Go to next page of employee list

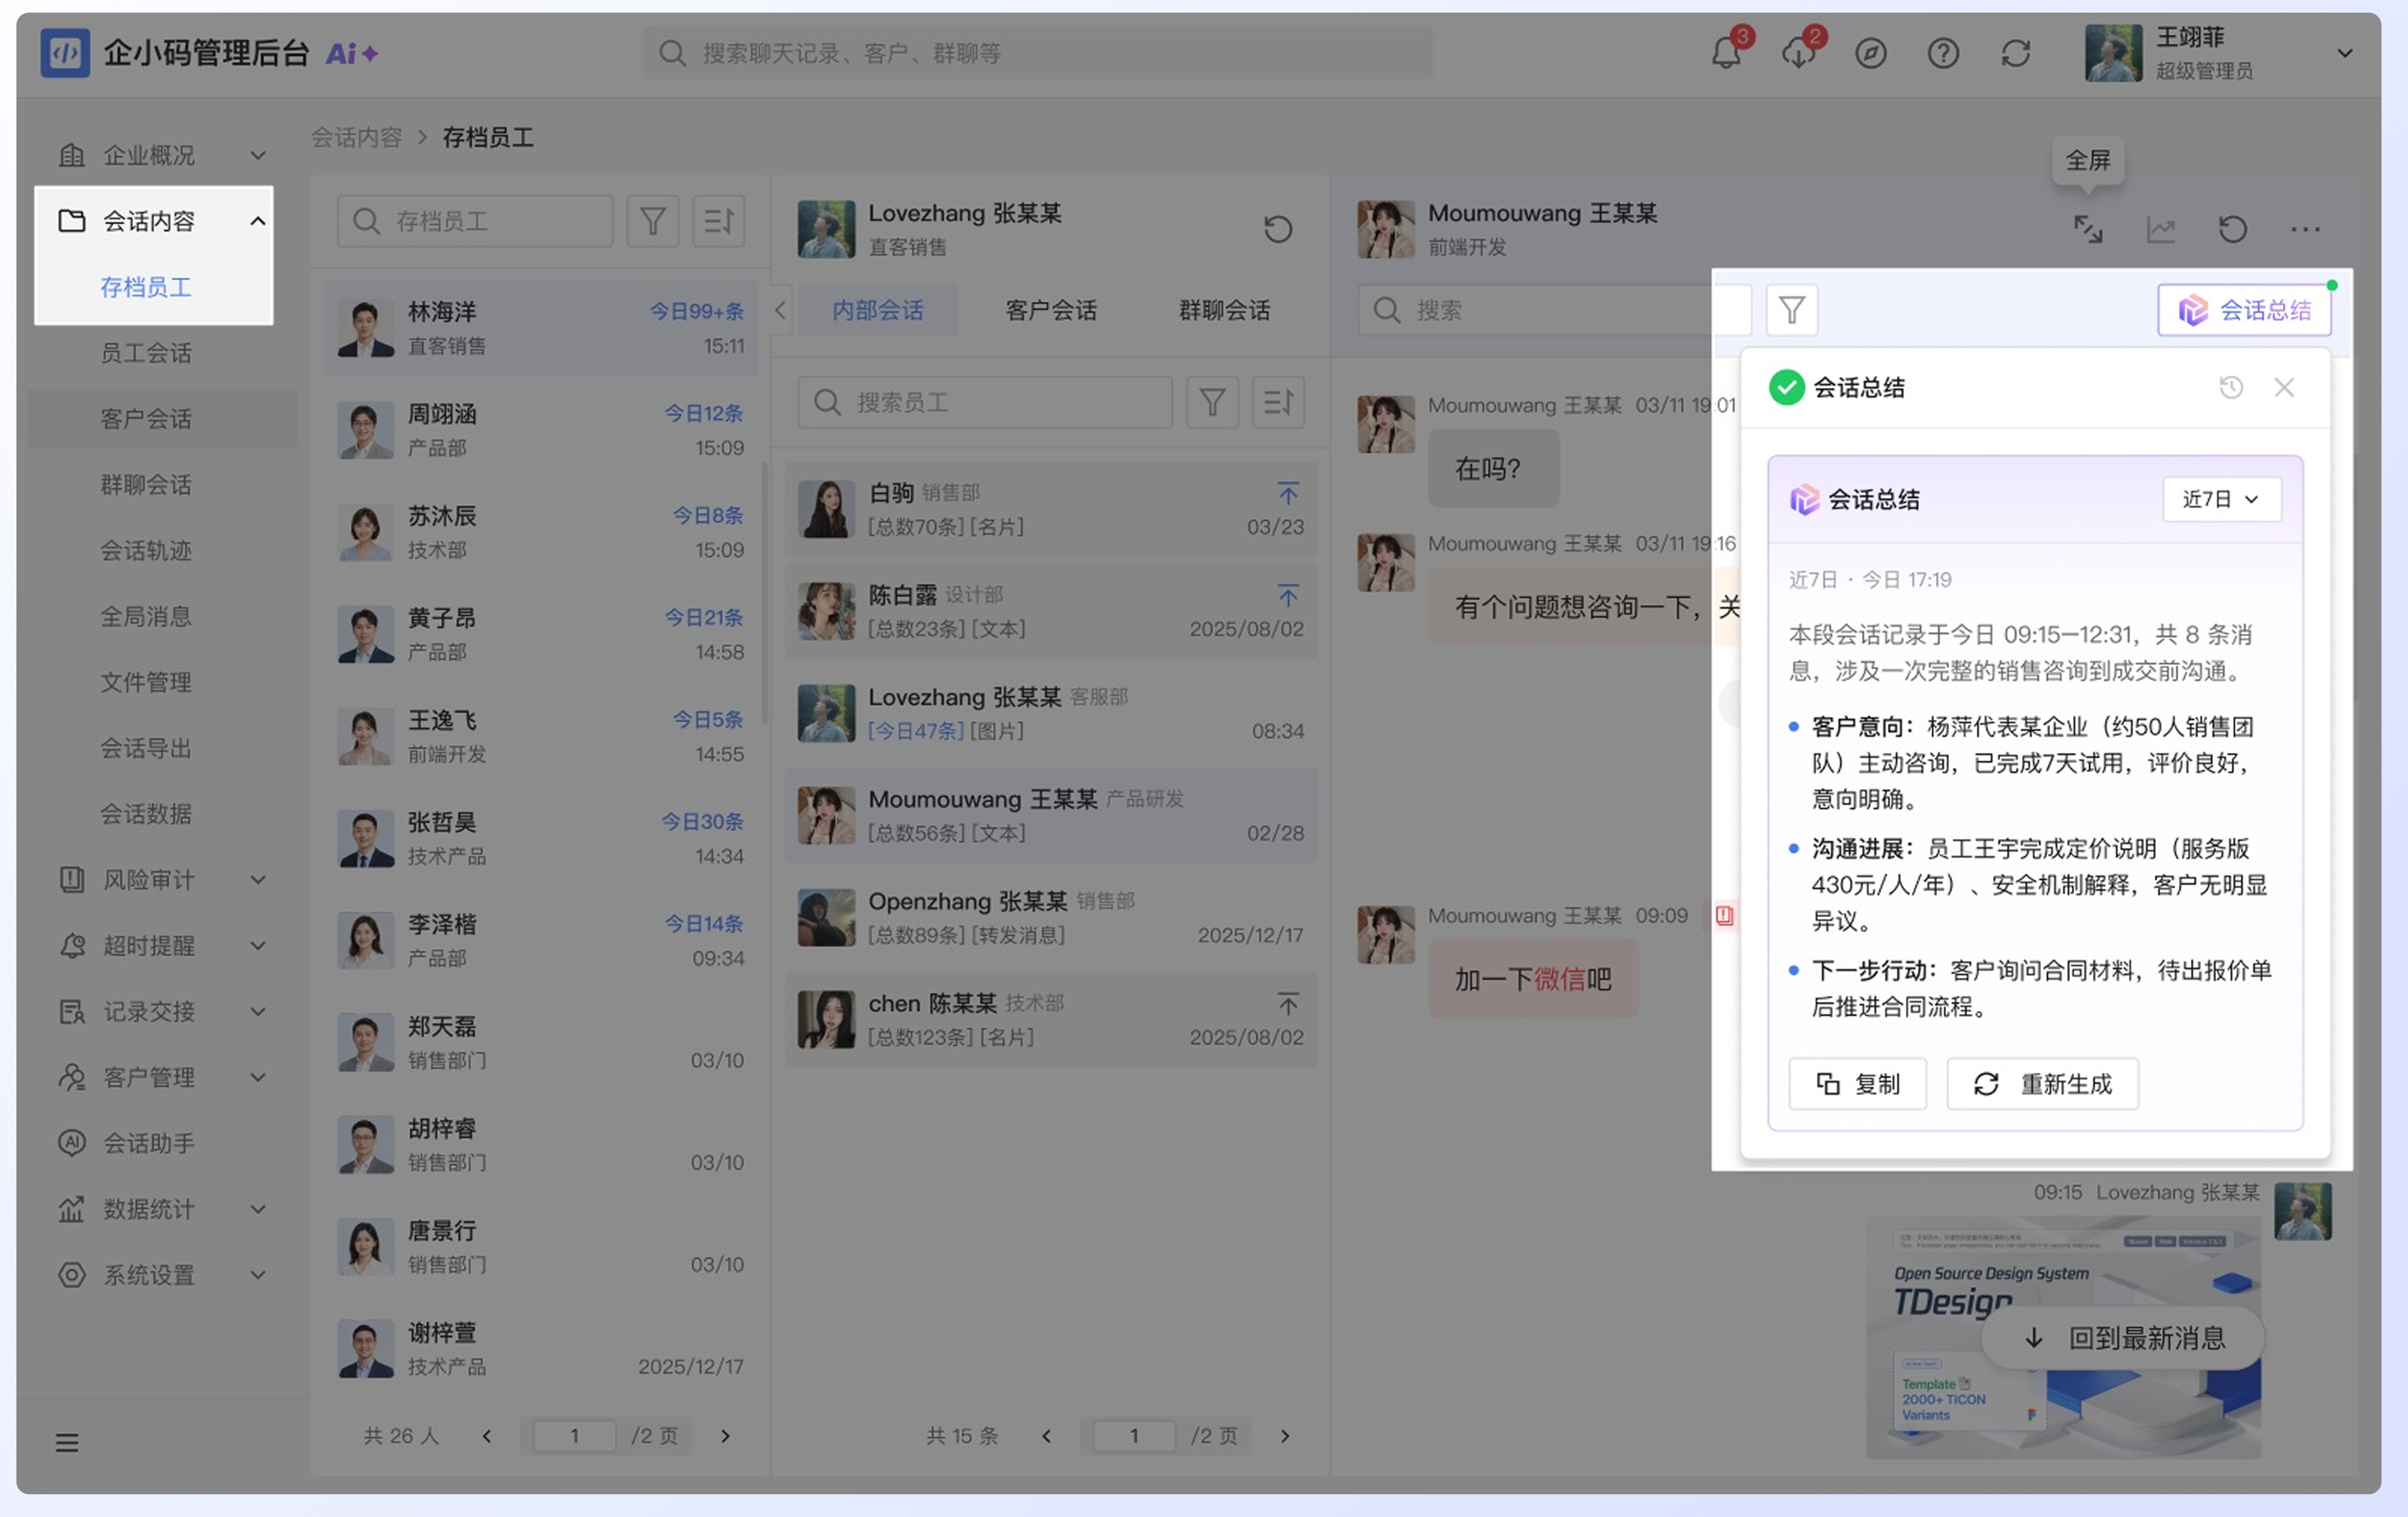coord(725,1435)
